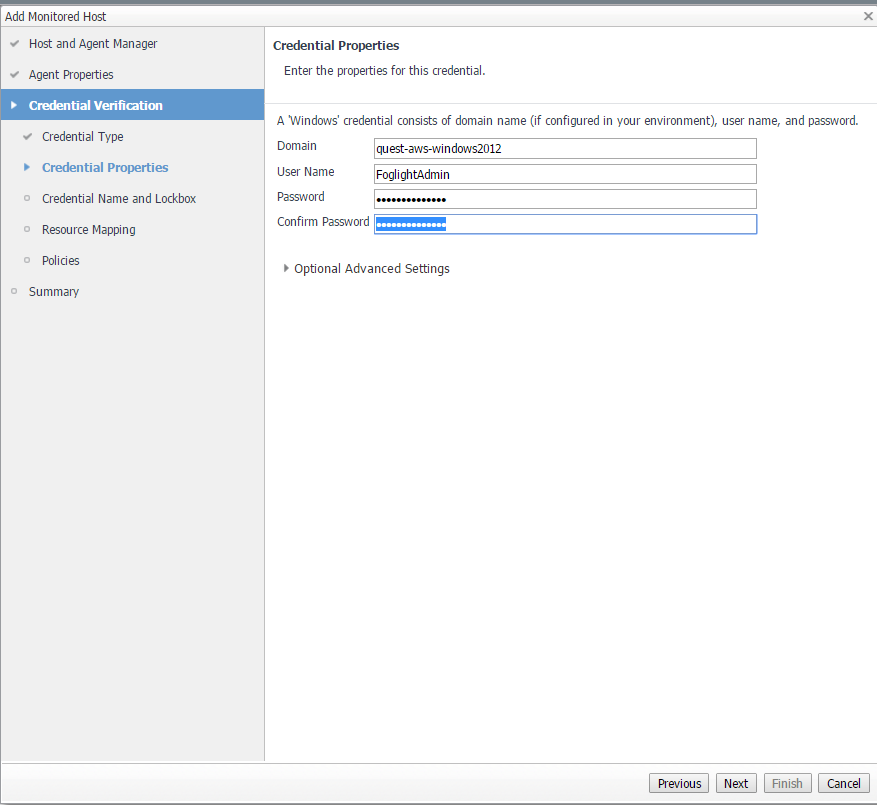Open the Policies substep
Image resolution: width=877 pixels, height=805 pixels.
coord(61,261)
